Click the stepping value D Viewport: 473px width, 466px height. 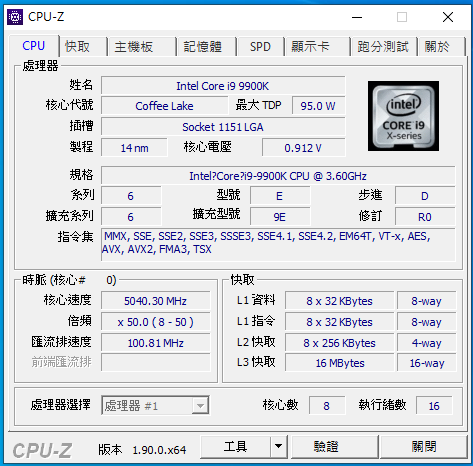425,196
